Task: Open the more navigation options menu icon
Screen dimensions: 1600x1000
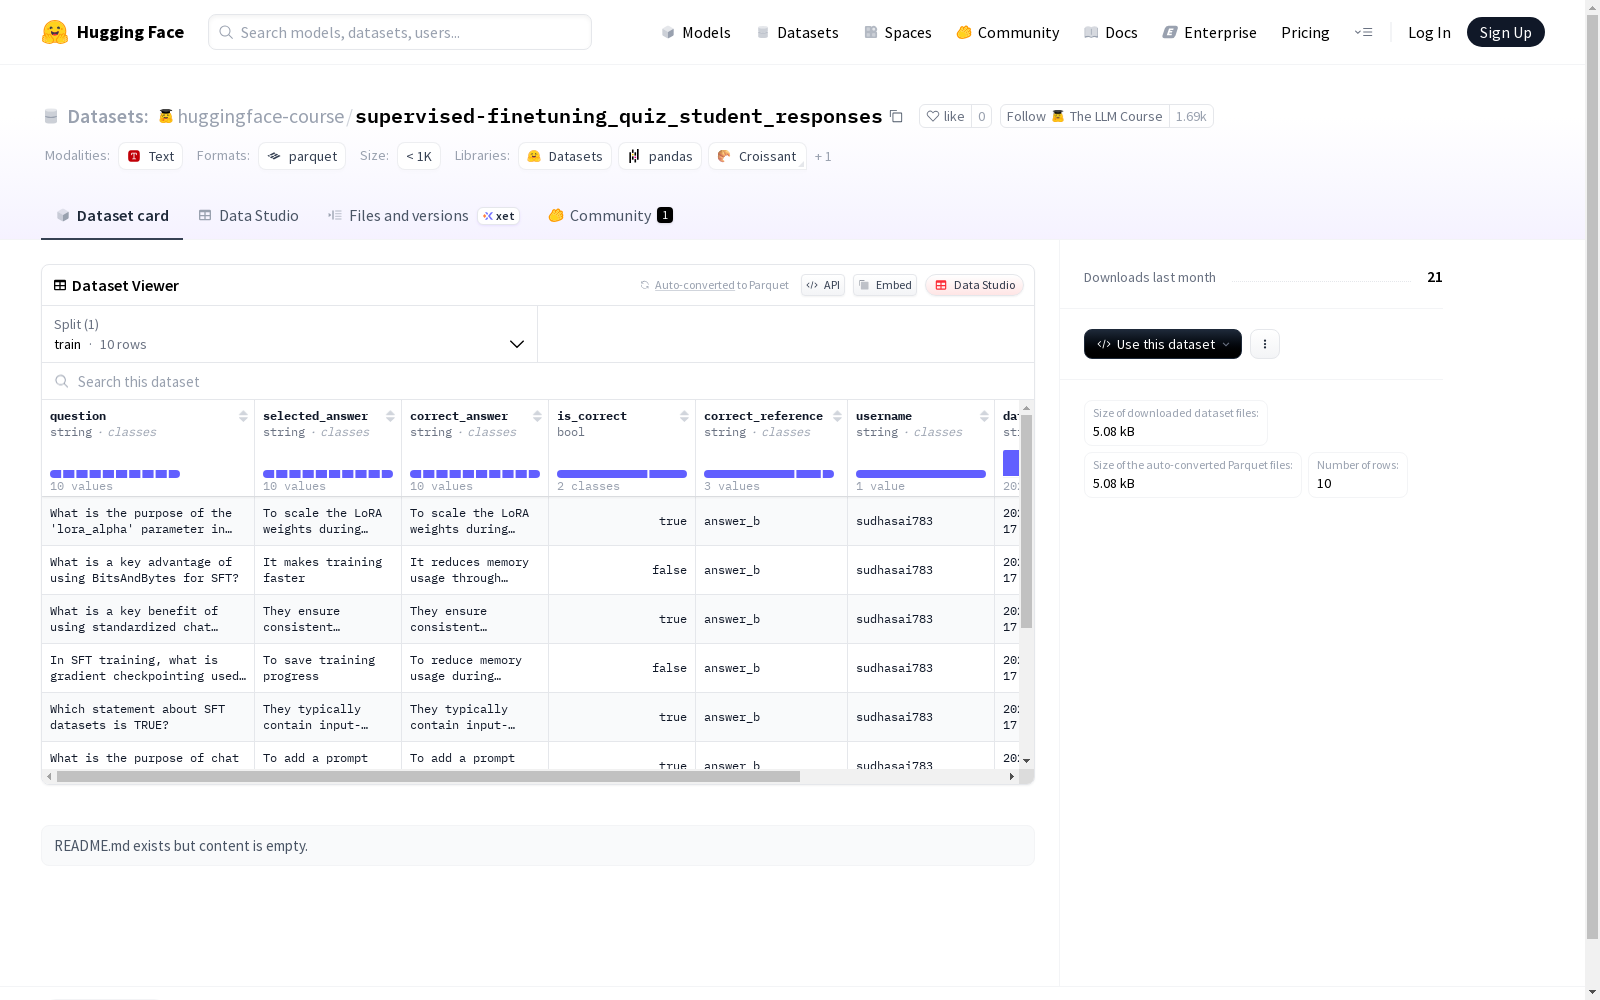Action: 1363,32
